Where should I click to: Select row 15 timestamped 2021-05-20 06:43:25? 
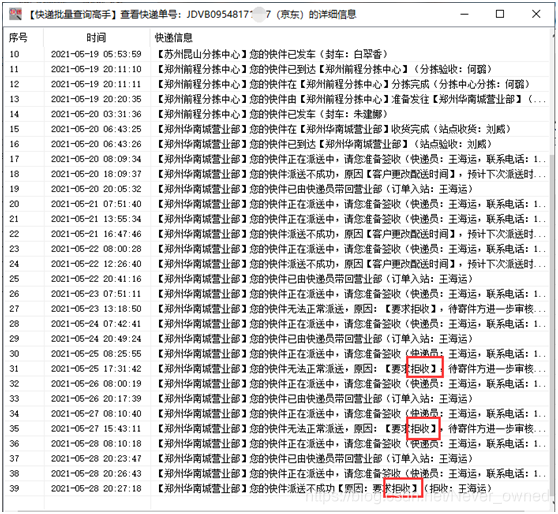click(276, 129)
